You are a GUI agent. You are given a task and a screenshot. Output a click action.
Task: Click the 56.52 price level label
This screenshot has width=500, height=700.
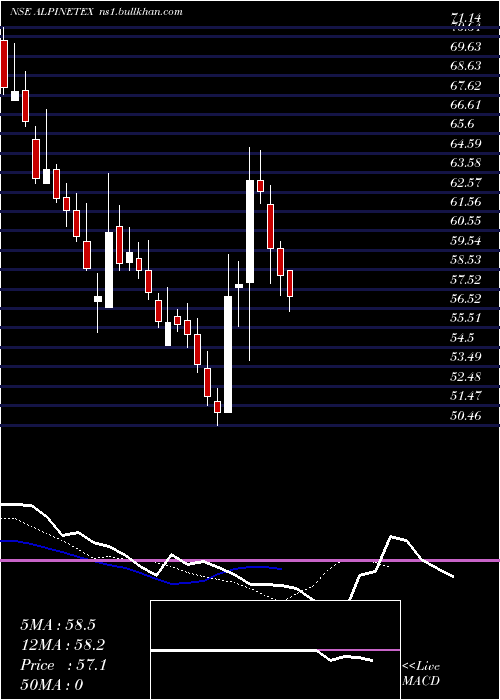coord(466,299)
